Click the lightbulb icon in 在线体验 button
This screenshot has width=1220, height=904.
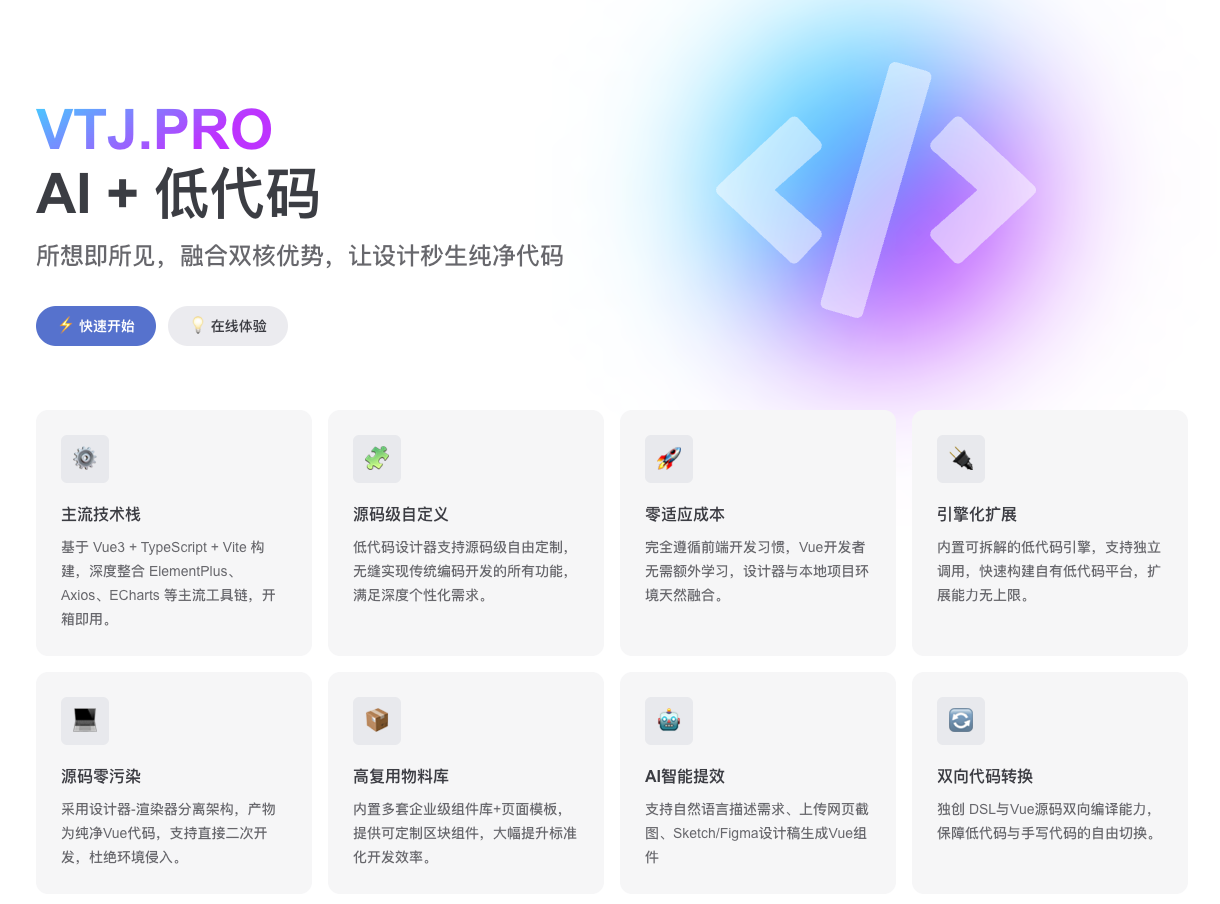pos(197,325)
